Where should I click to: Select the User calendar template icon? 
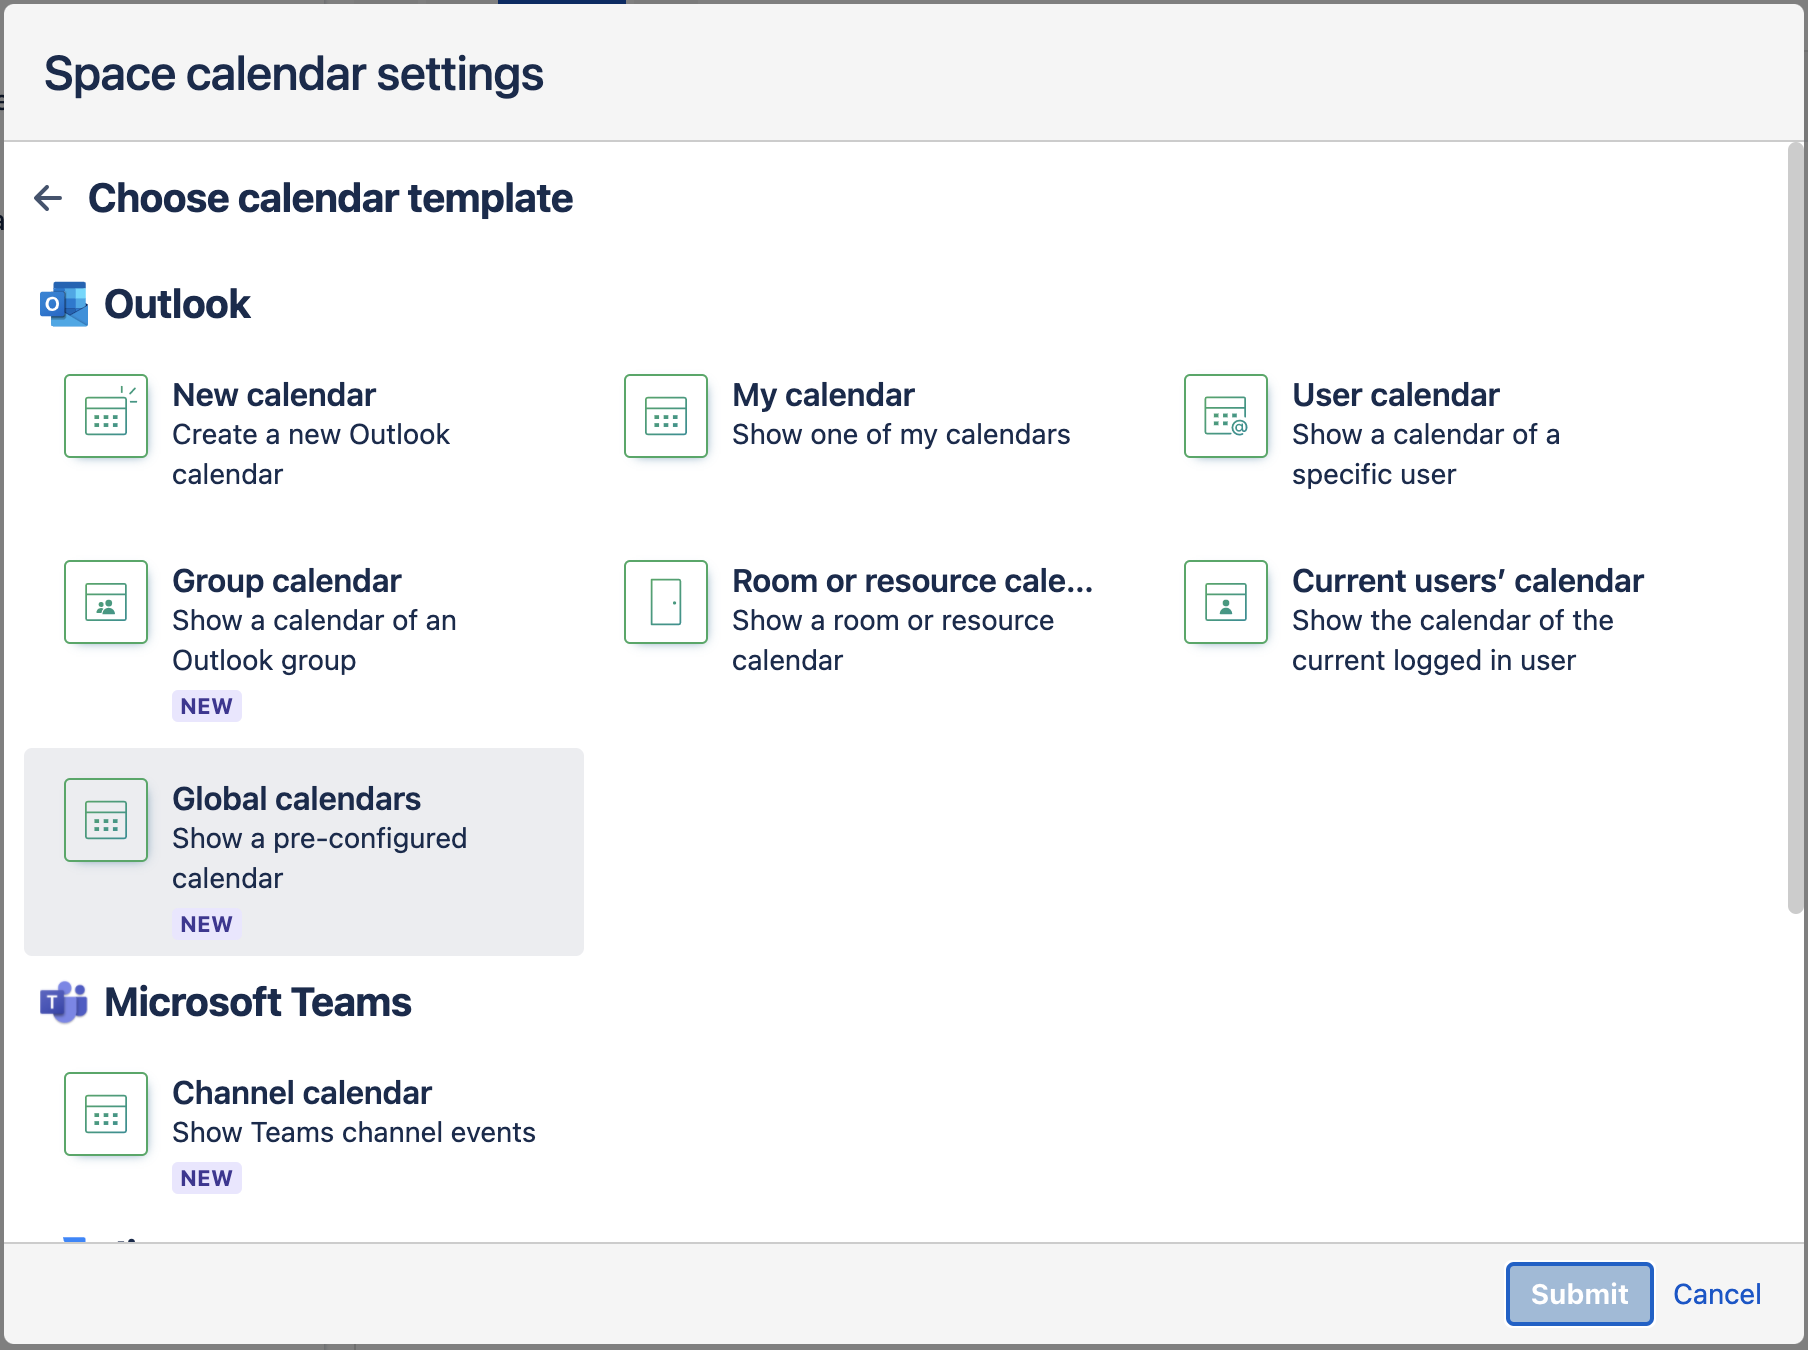[x=1226, y=416]
